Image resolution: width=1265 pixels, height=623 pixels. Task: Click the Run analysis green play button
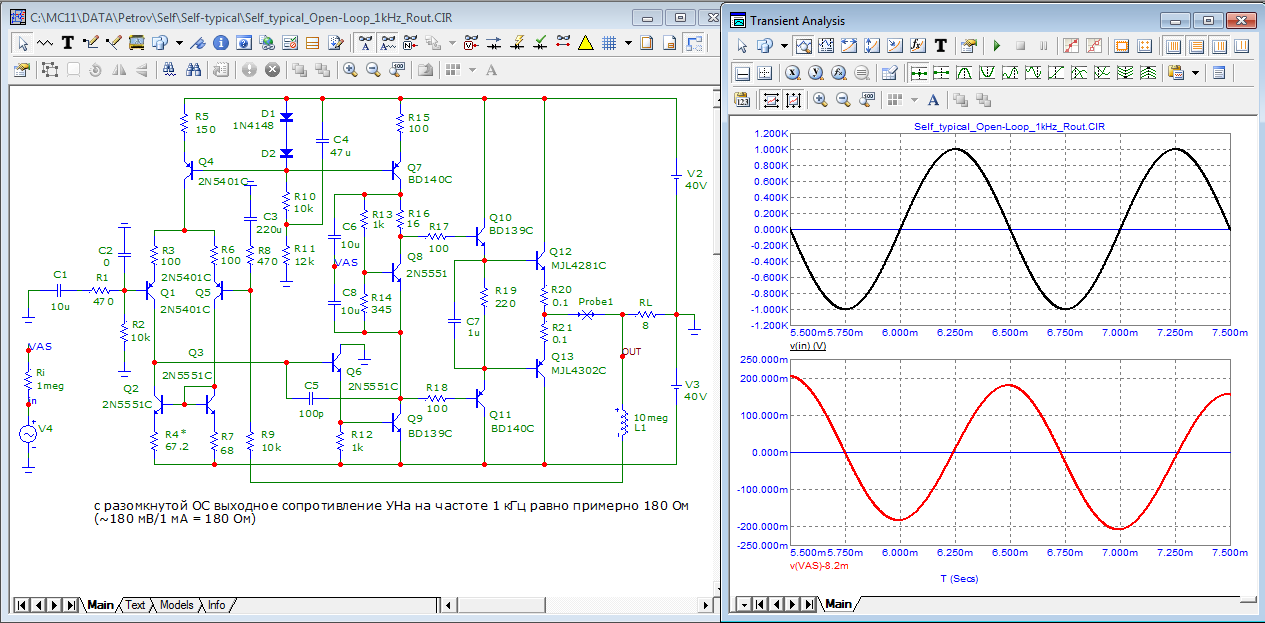click(x=996, y=46)
